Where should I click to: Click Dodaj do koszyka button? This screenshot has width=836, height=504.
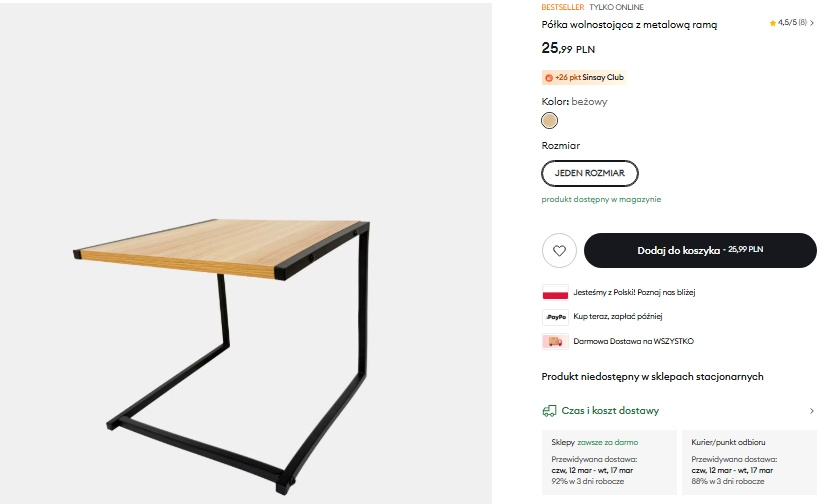click(700, 250)
